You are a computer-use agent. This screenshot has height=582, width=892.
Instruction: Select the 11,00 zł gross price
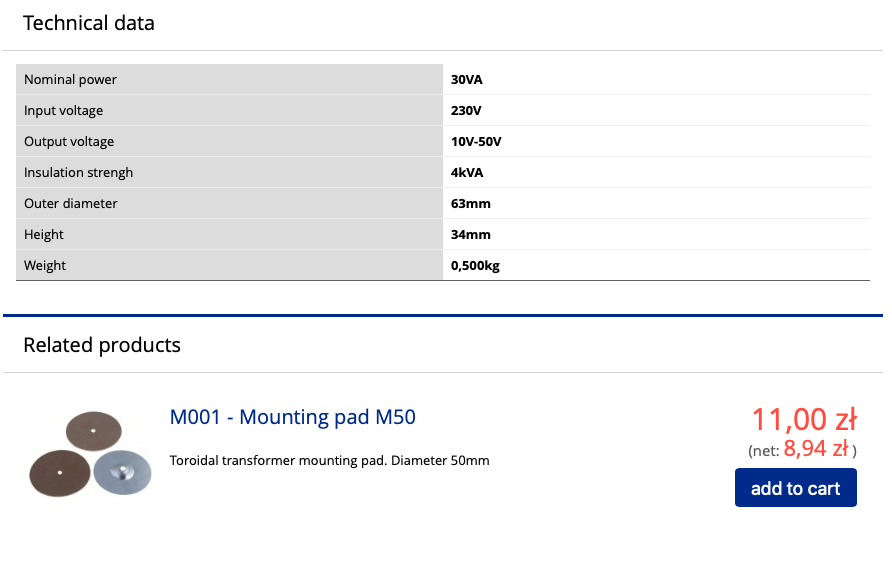[804, 420]
